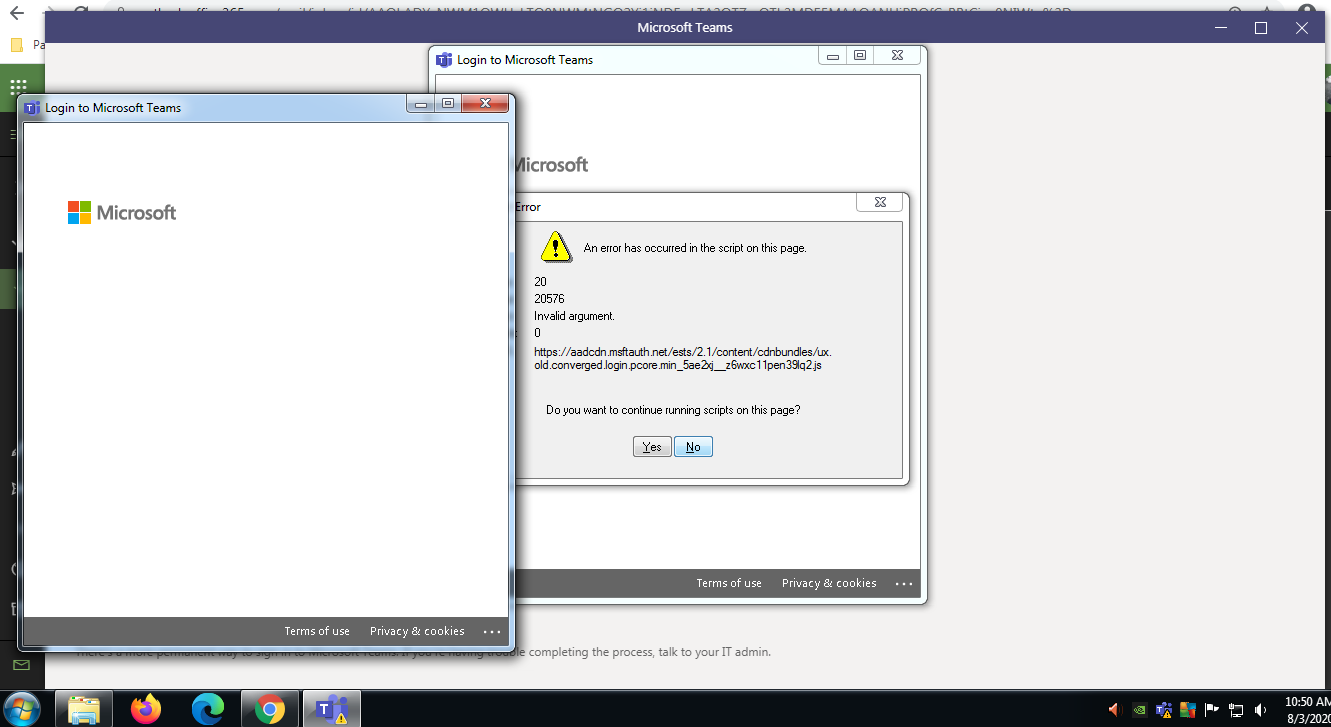1331x727 pixels.
Task: Open the NVIDIA tray icon
Action: click(1139, 710)
